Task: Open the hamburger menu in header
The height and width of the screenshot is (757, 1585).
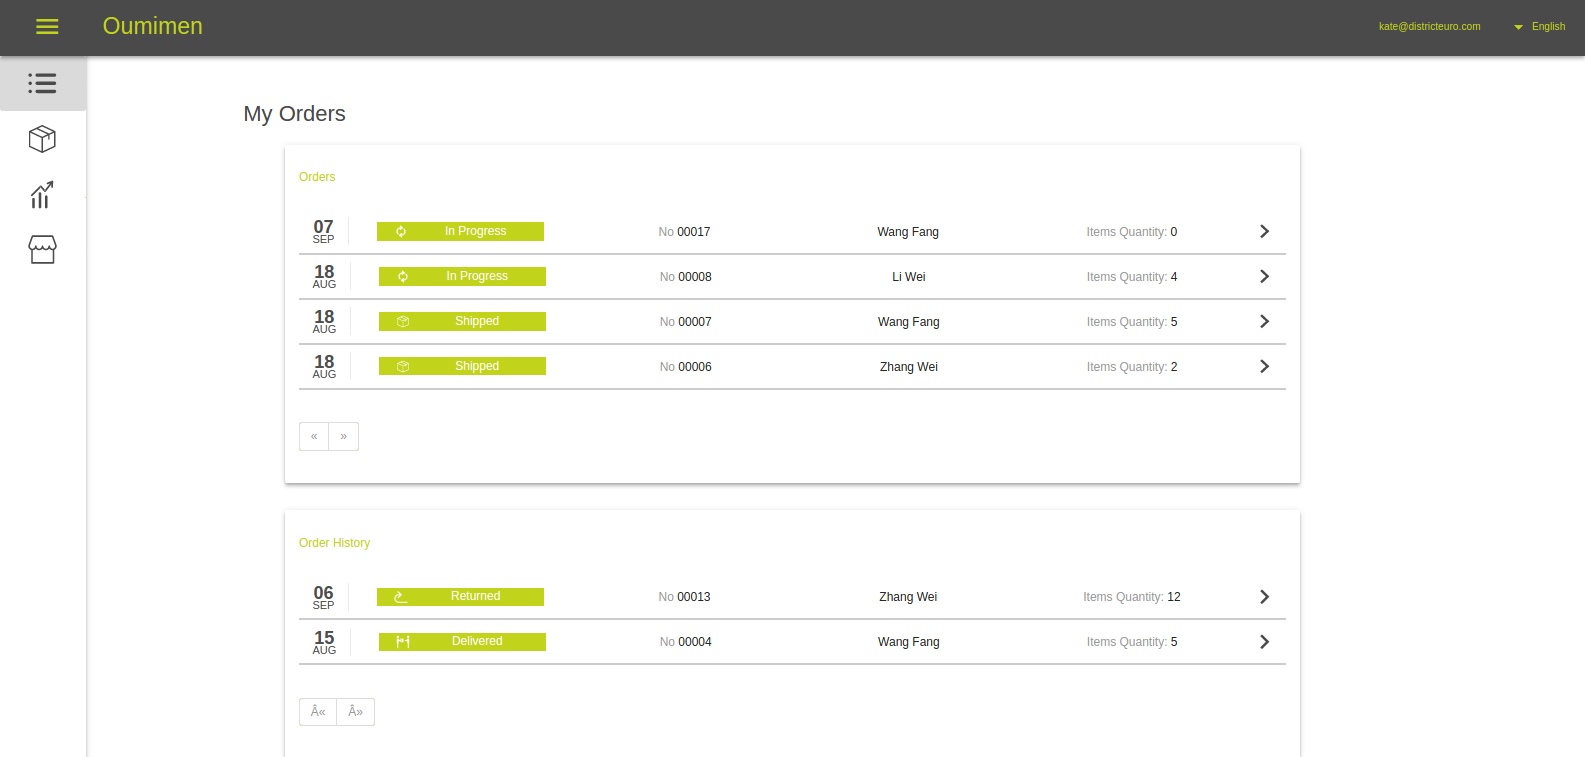Action: coord(47,27)
